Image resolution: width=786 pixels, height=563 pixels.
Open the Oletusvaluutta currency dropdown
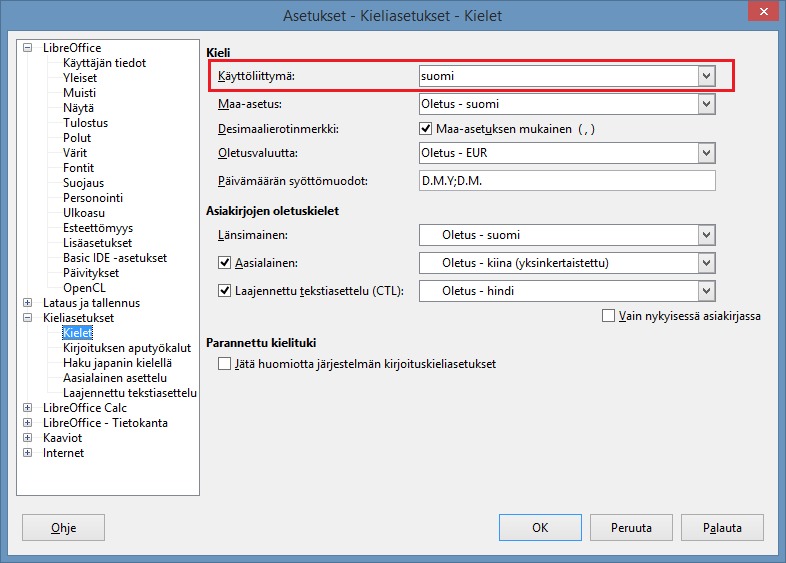[706, 153]
